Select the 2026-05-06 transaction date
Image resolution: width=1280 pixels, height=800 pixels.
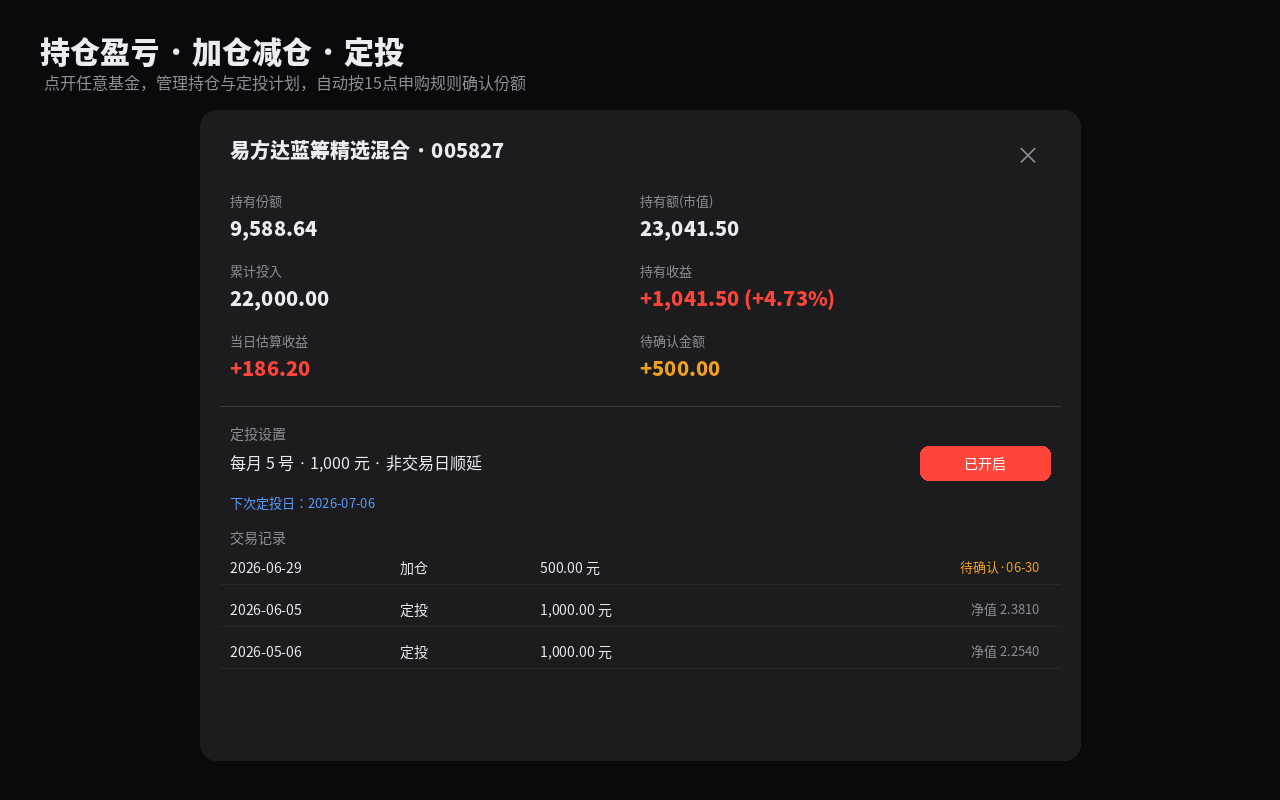[x=266, y=652]
